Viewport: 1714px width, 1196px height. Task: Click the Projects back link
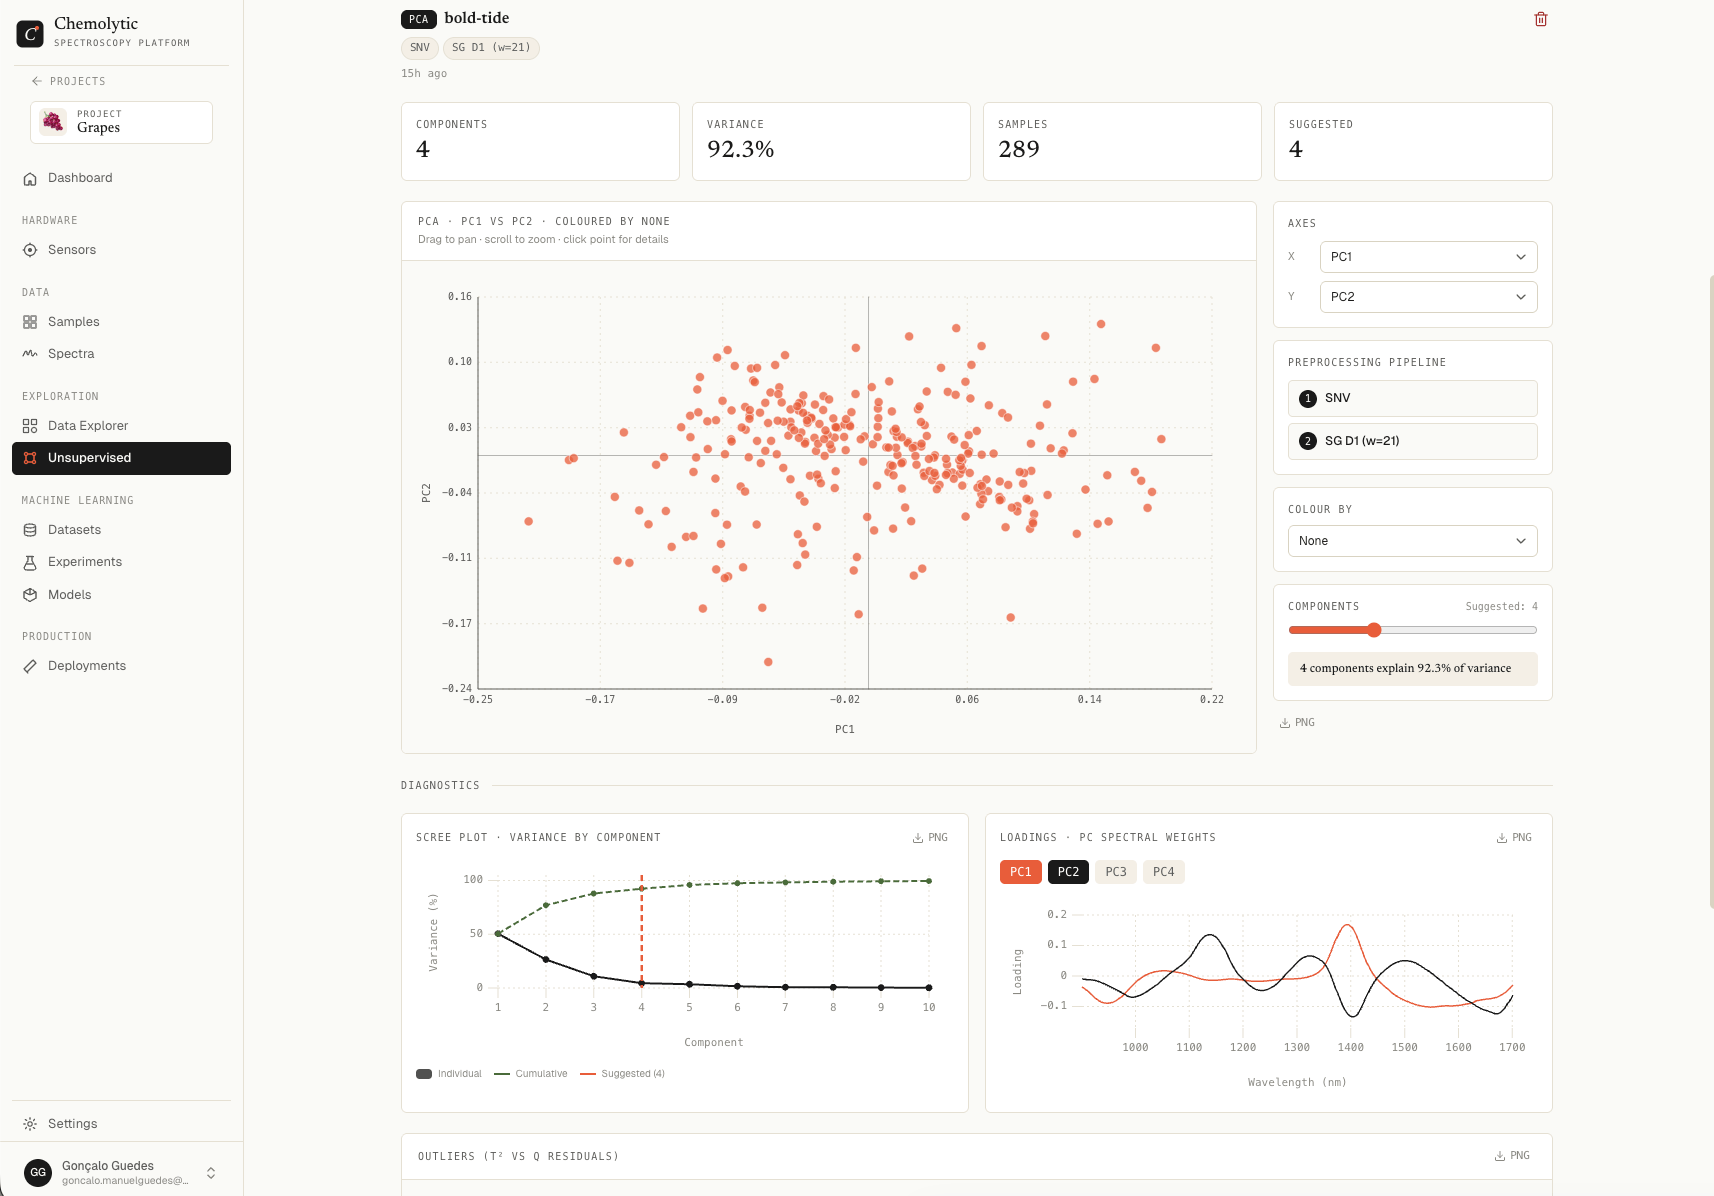[68, 81]
